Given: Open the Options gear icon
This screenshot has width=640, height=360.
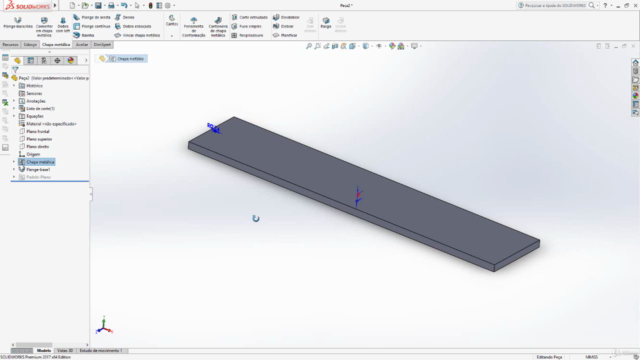Looking at the screenshot, I should click(168, 5).
